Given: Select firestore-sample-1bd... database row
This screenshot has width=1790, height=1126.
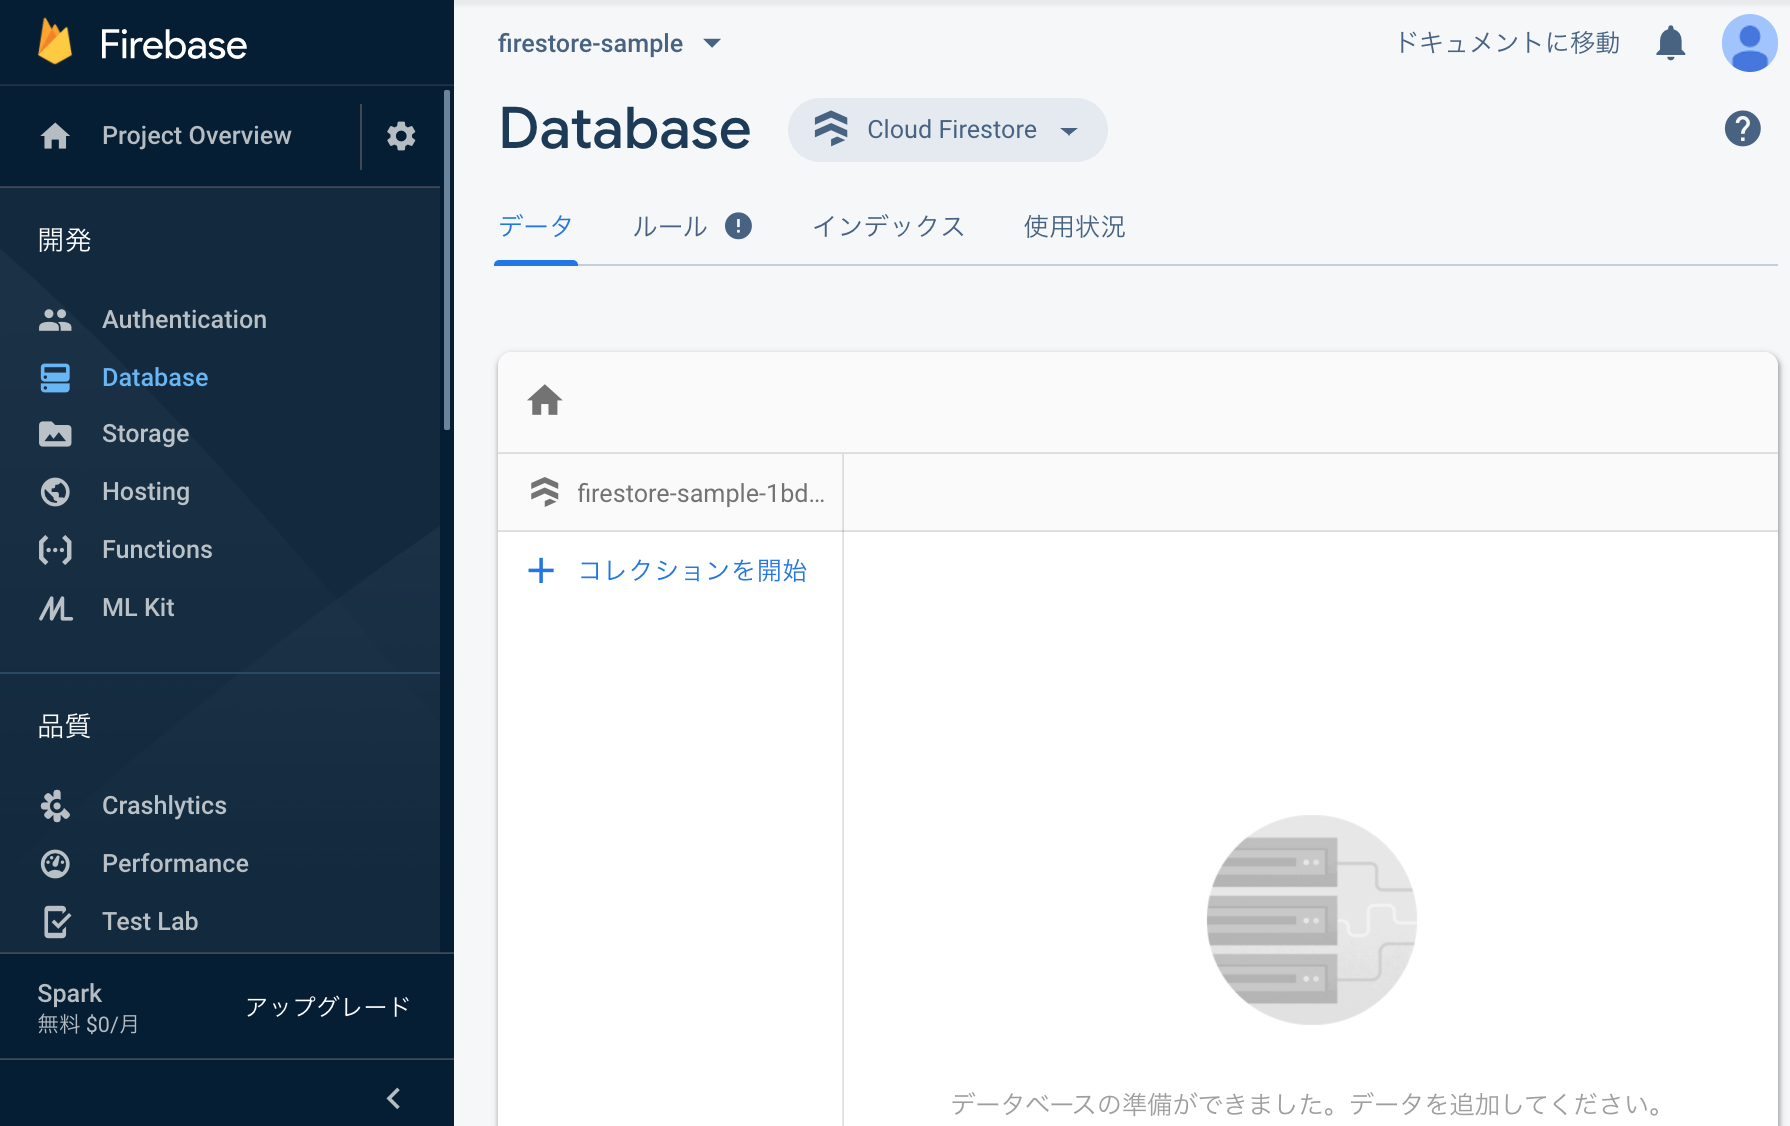Looking at the screenshot, I should click(670, 493).
